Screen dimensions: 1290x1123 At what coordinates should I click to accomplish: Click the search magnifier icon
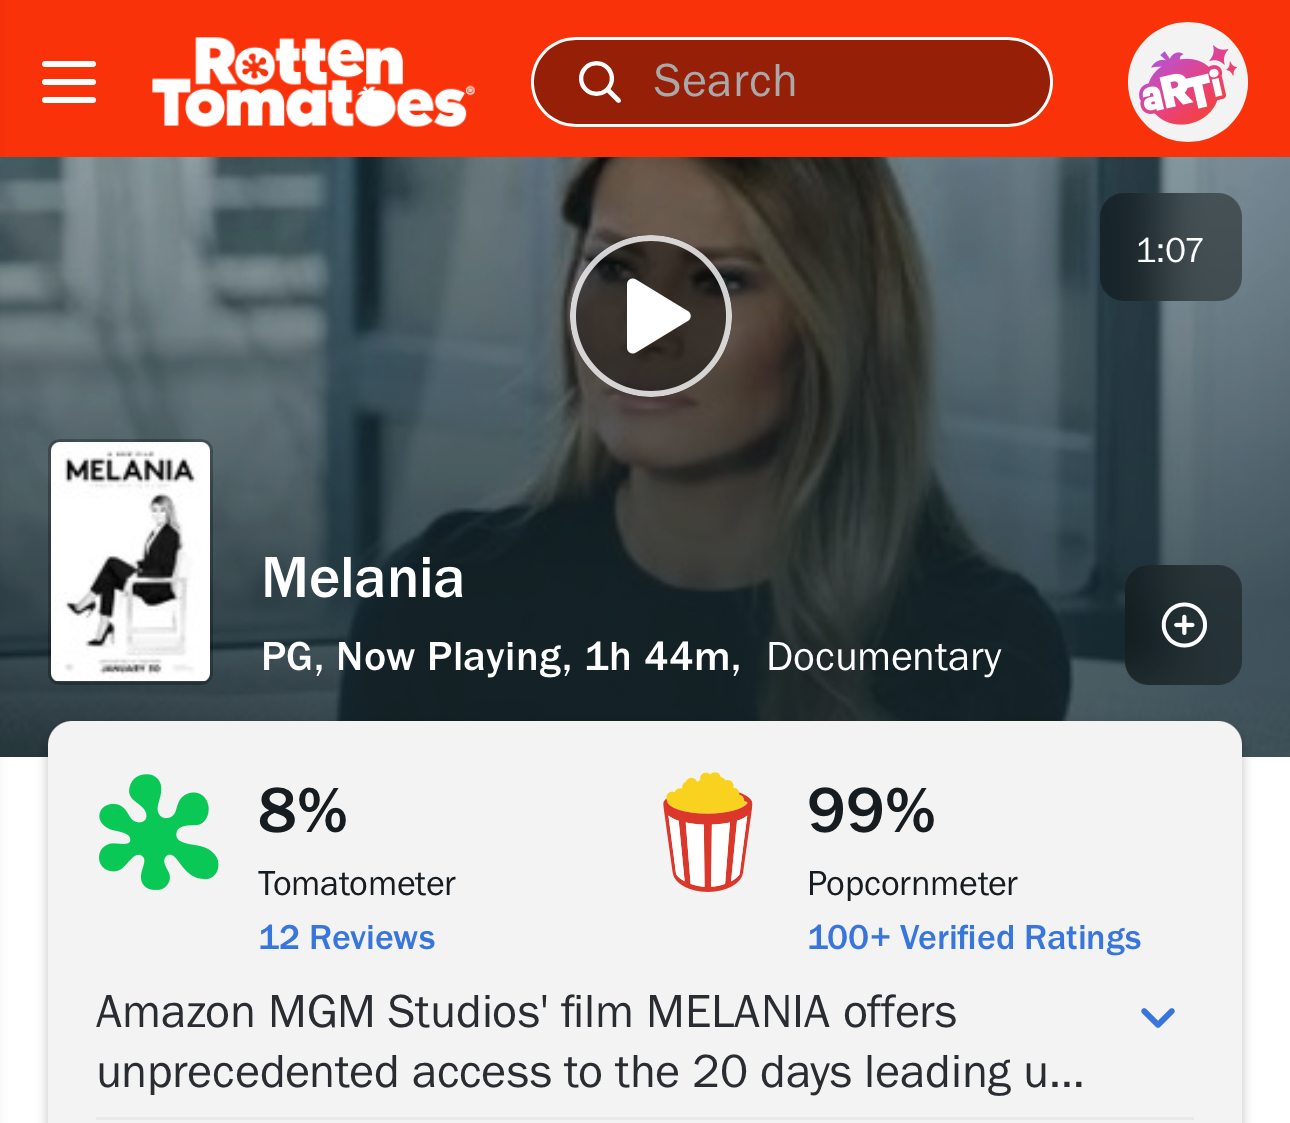pos(600,82)
